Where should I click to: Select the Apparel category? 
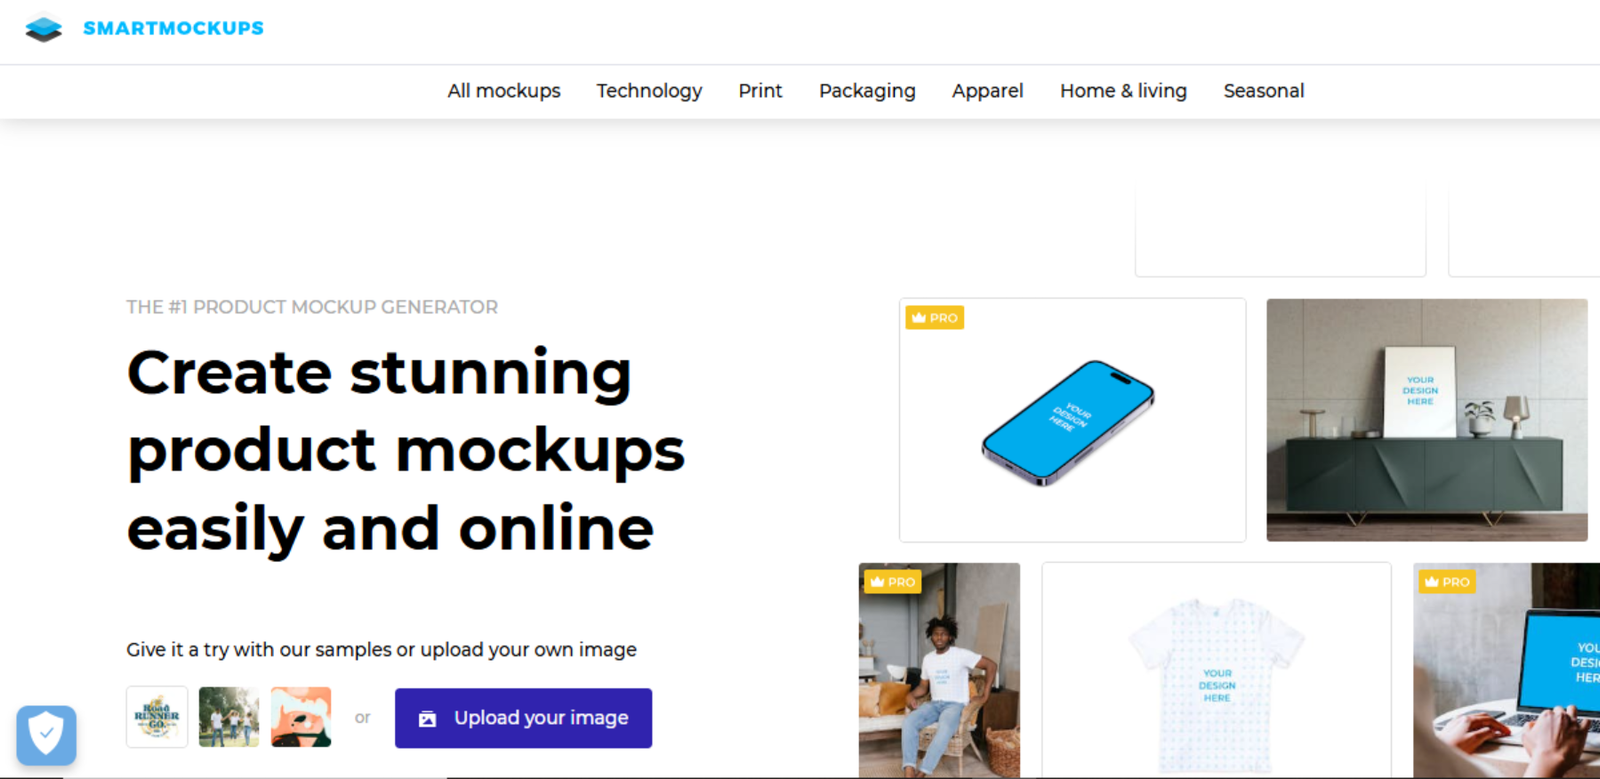coord(987,91)
